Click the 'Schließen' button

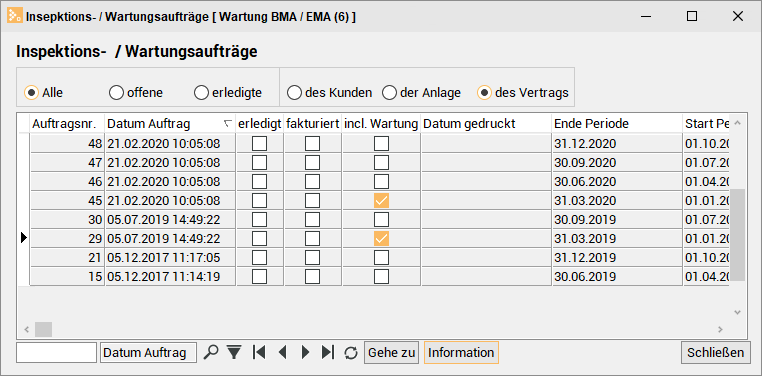point(715,353)
